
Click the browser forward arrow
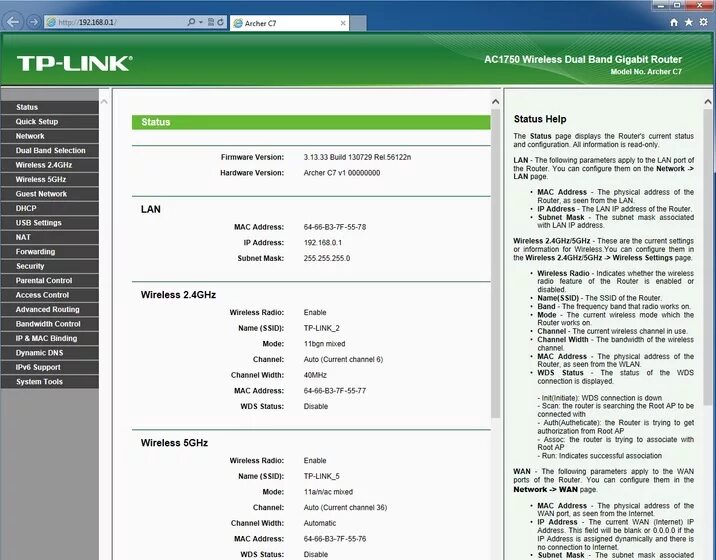33,22
